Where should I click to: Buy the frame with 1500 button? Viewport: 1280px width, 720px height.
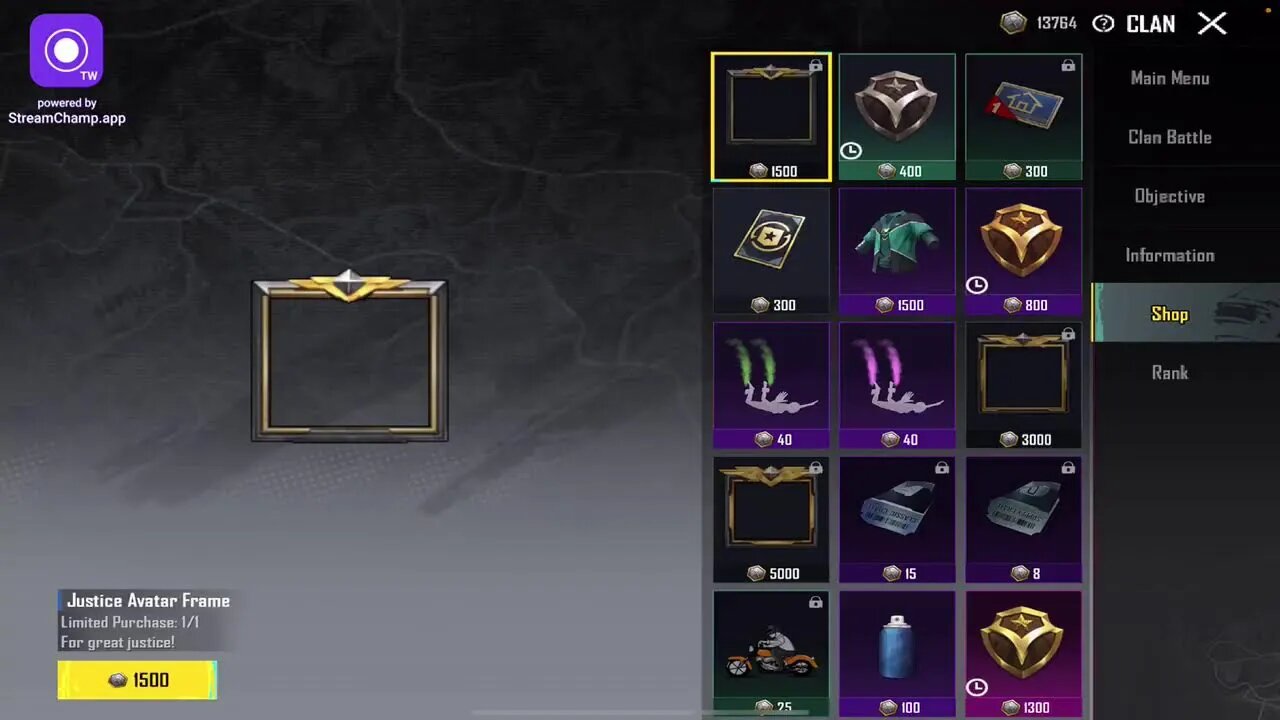(x=137, y=680)
